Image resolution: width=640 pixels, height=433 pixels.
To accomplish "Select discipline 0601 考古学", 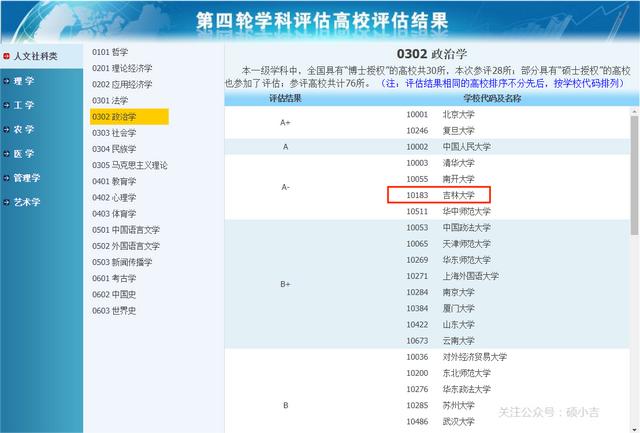I will (114, 278).
